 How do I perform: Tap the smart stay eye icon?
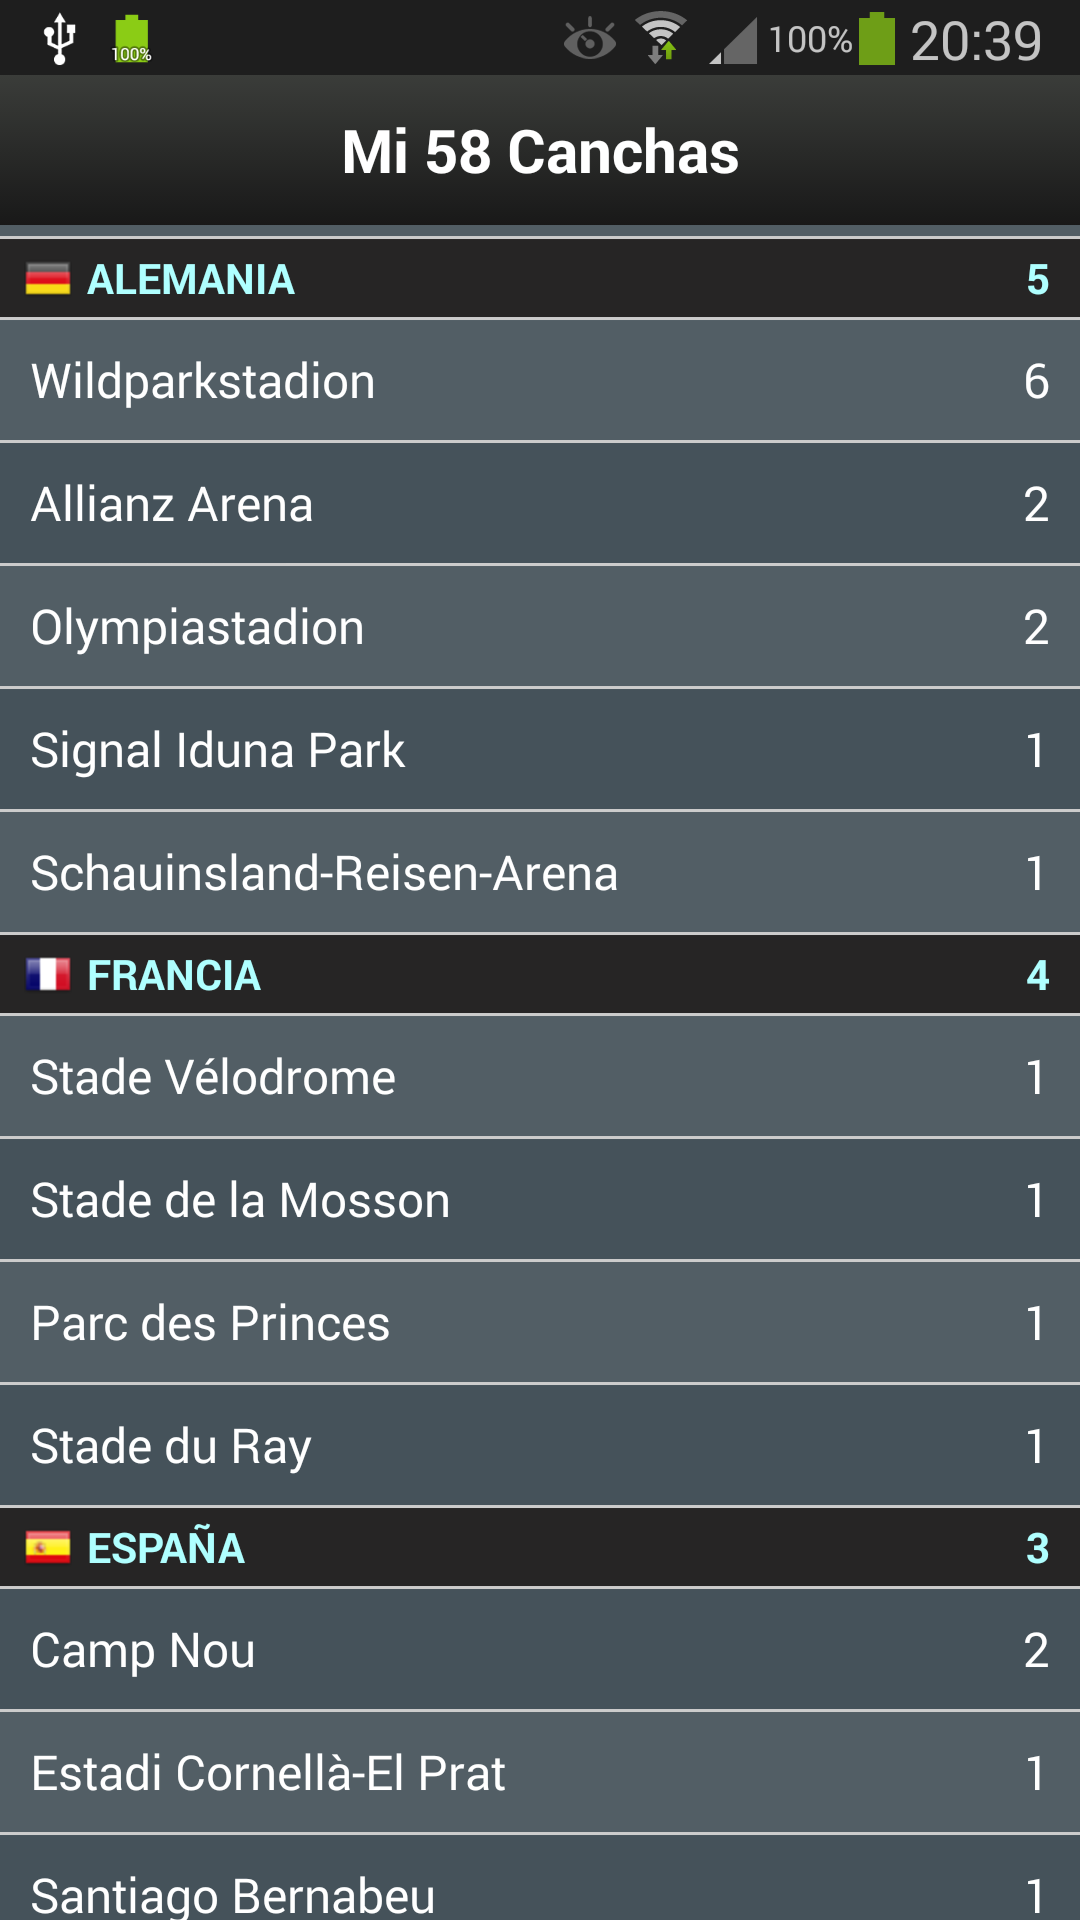[x=590, y=40]
